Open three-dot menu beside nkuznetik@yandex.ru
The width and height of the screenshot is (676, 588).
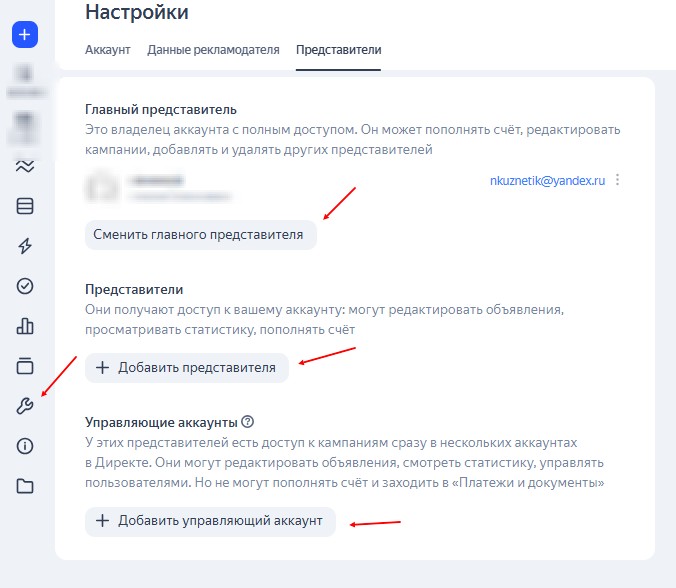coord(617,180)
